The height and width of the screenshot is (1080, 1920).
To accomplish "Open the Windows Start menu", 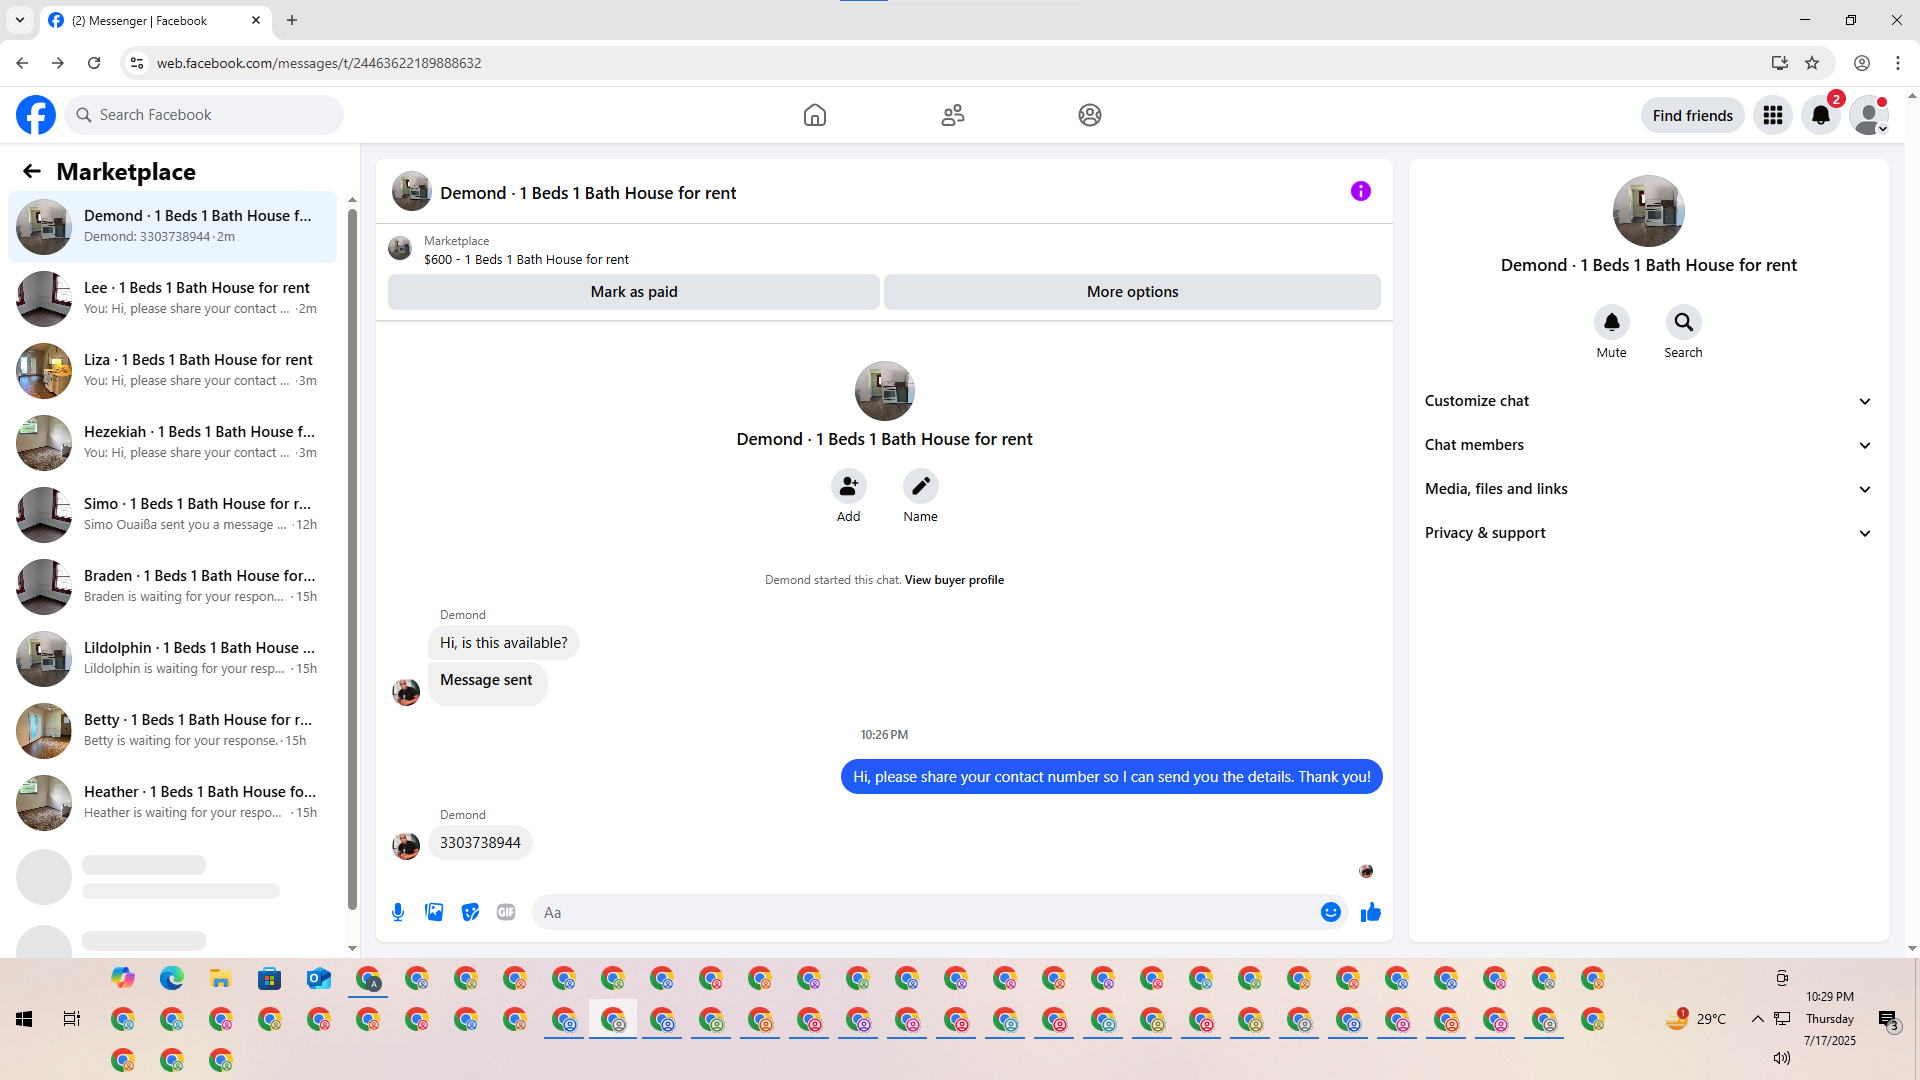I will (24, 1019).
